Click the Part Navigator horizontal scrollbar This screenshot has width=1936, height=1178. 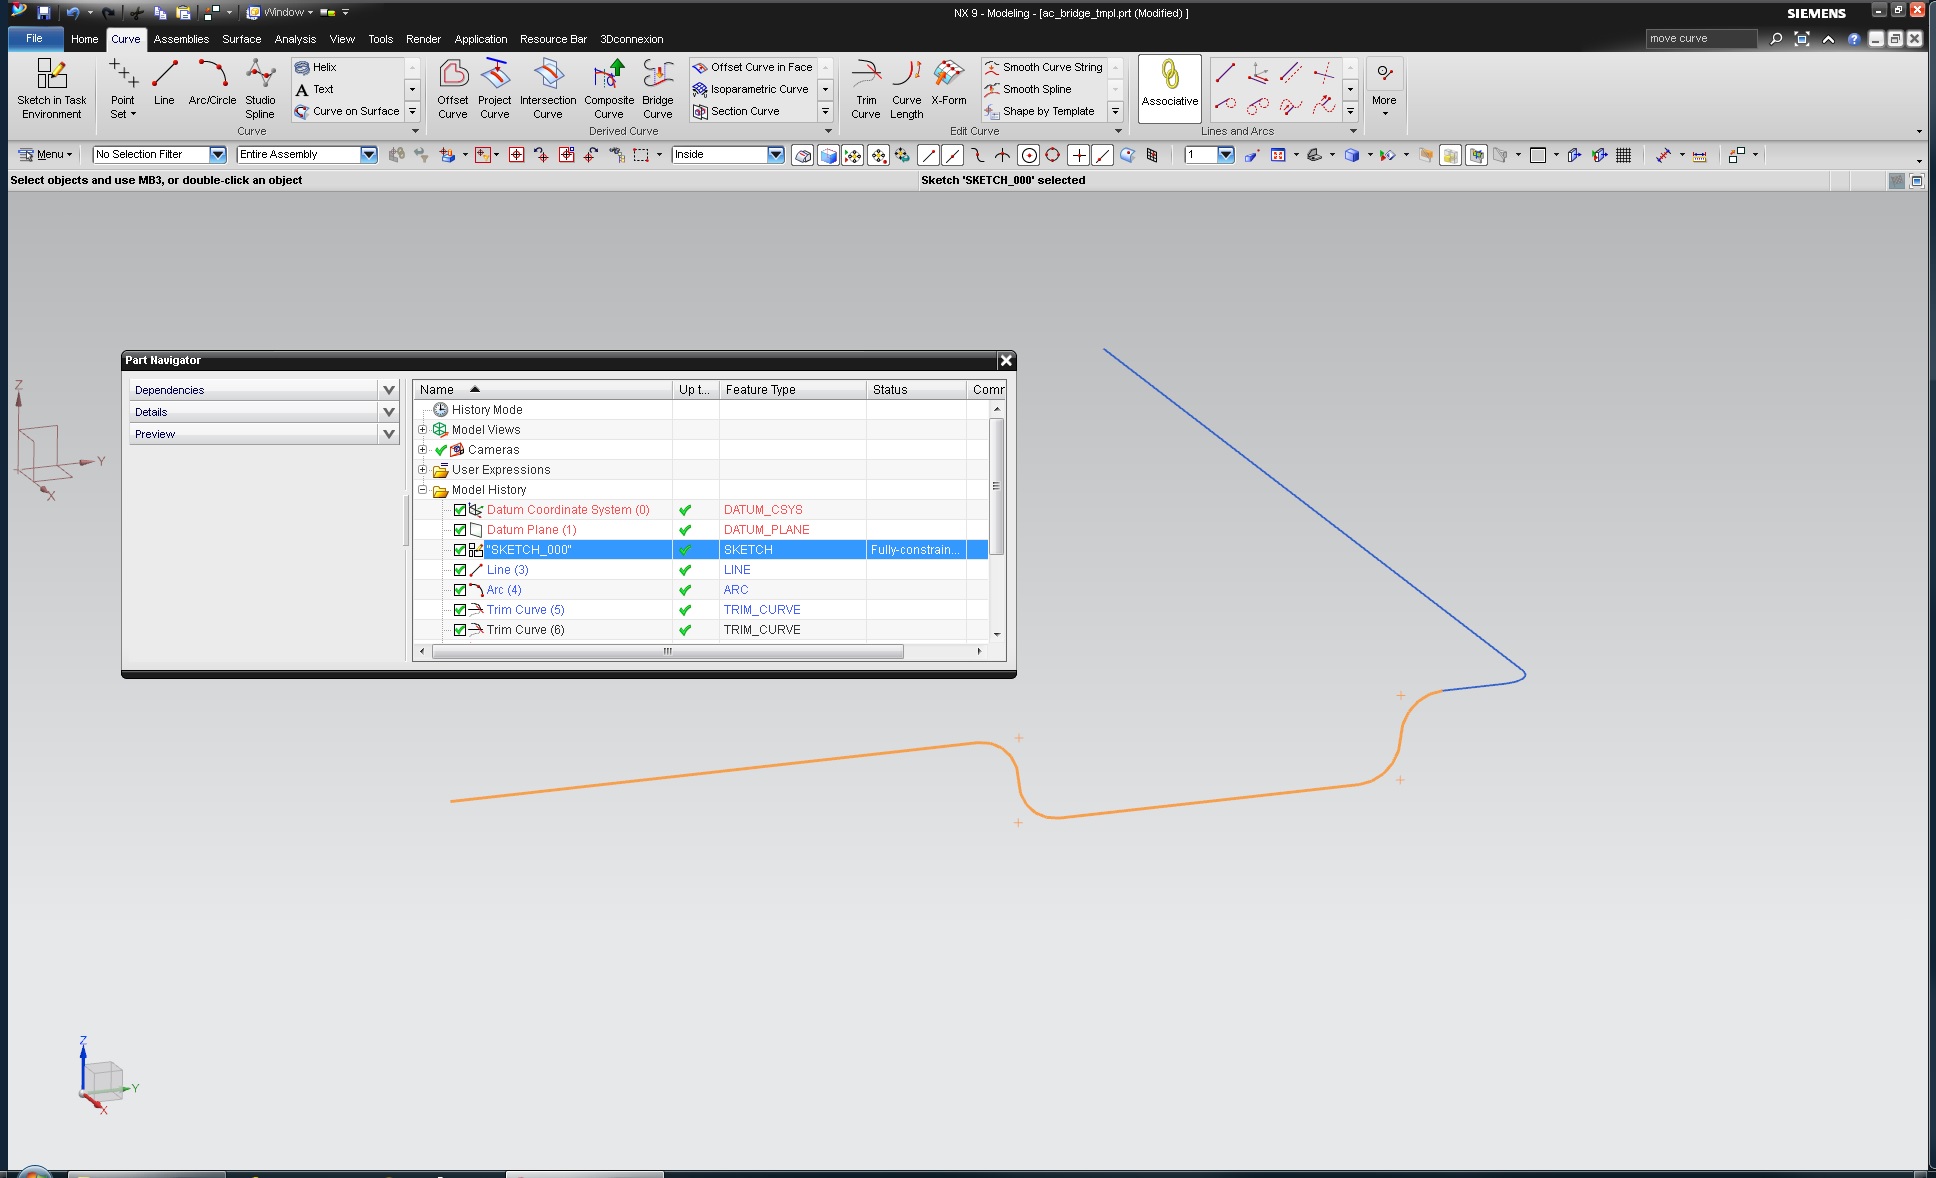pos(667,652)
